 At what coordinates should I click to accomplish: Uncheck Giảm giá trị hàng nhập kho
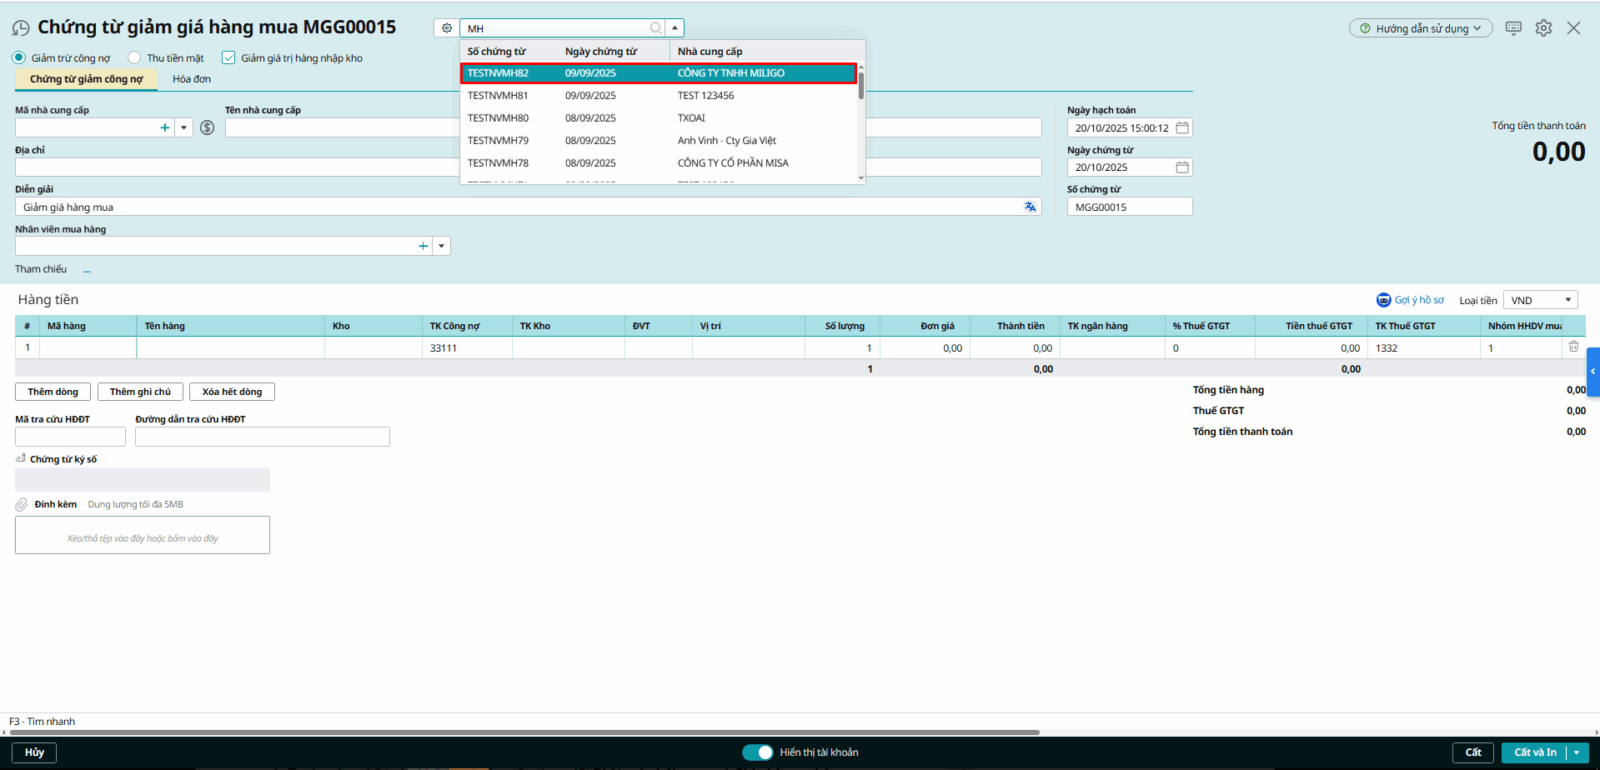coord(229,58)
